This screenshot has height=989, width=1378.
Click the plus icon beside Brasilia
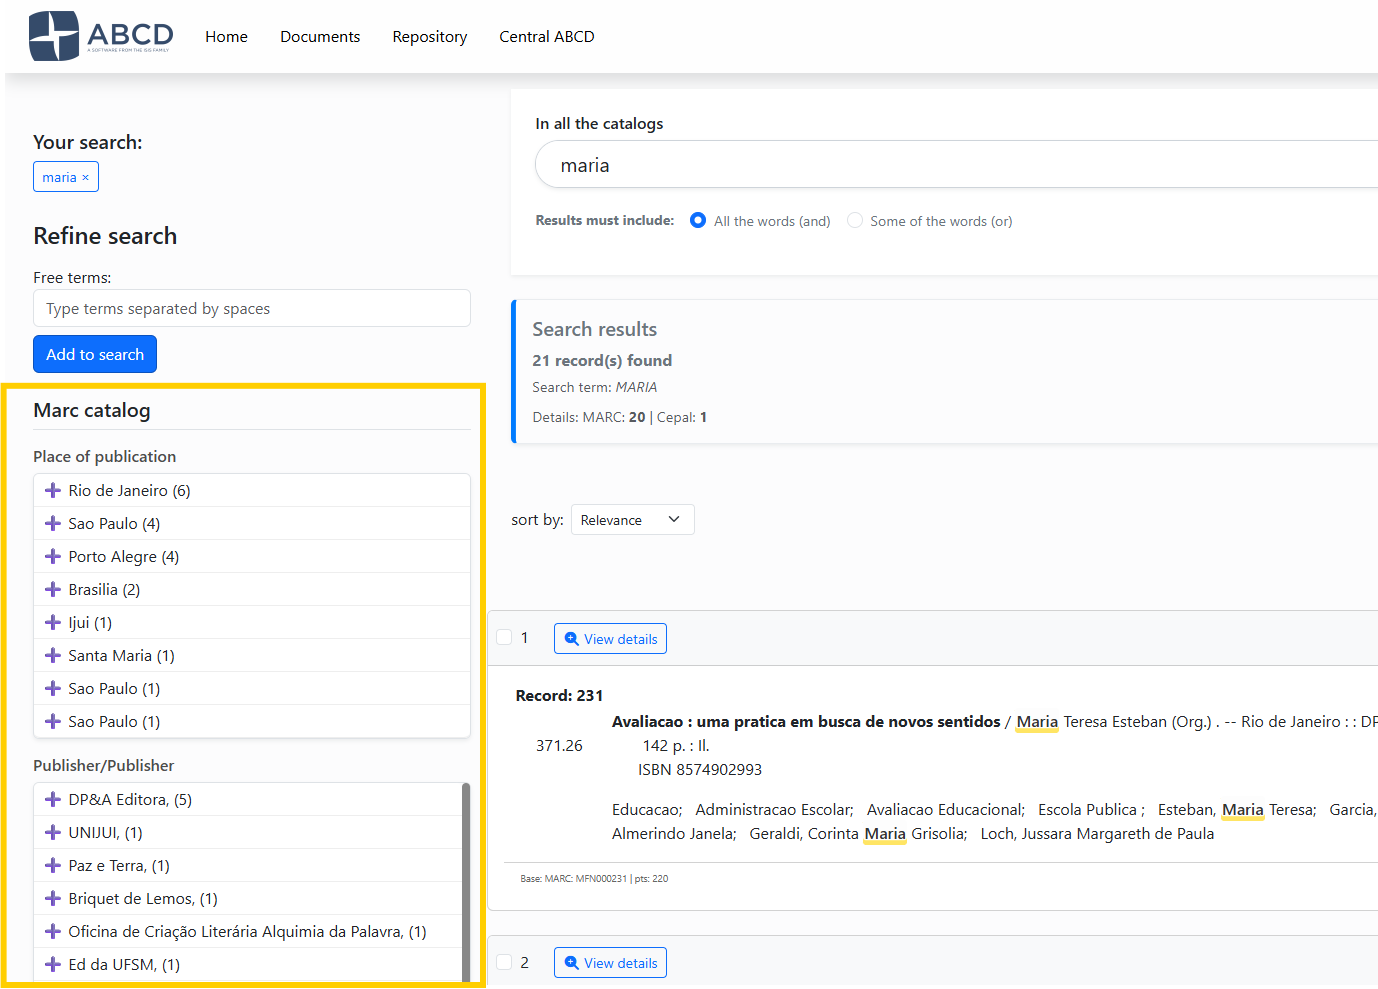(53, 589)
